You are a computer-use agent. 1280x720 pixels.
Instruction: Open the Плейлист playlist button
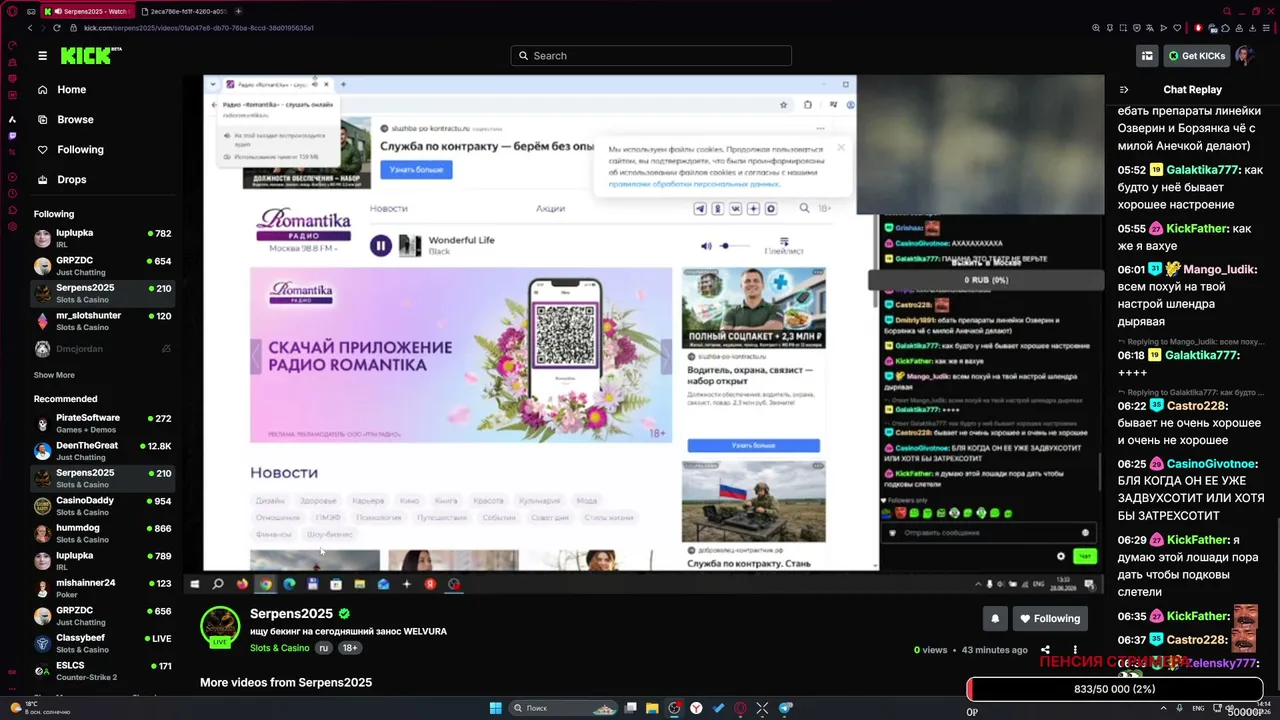[784, 246]
